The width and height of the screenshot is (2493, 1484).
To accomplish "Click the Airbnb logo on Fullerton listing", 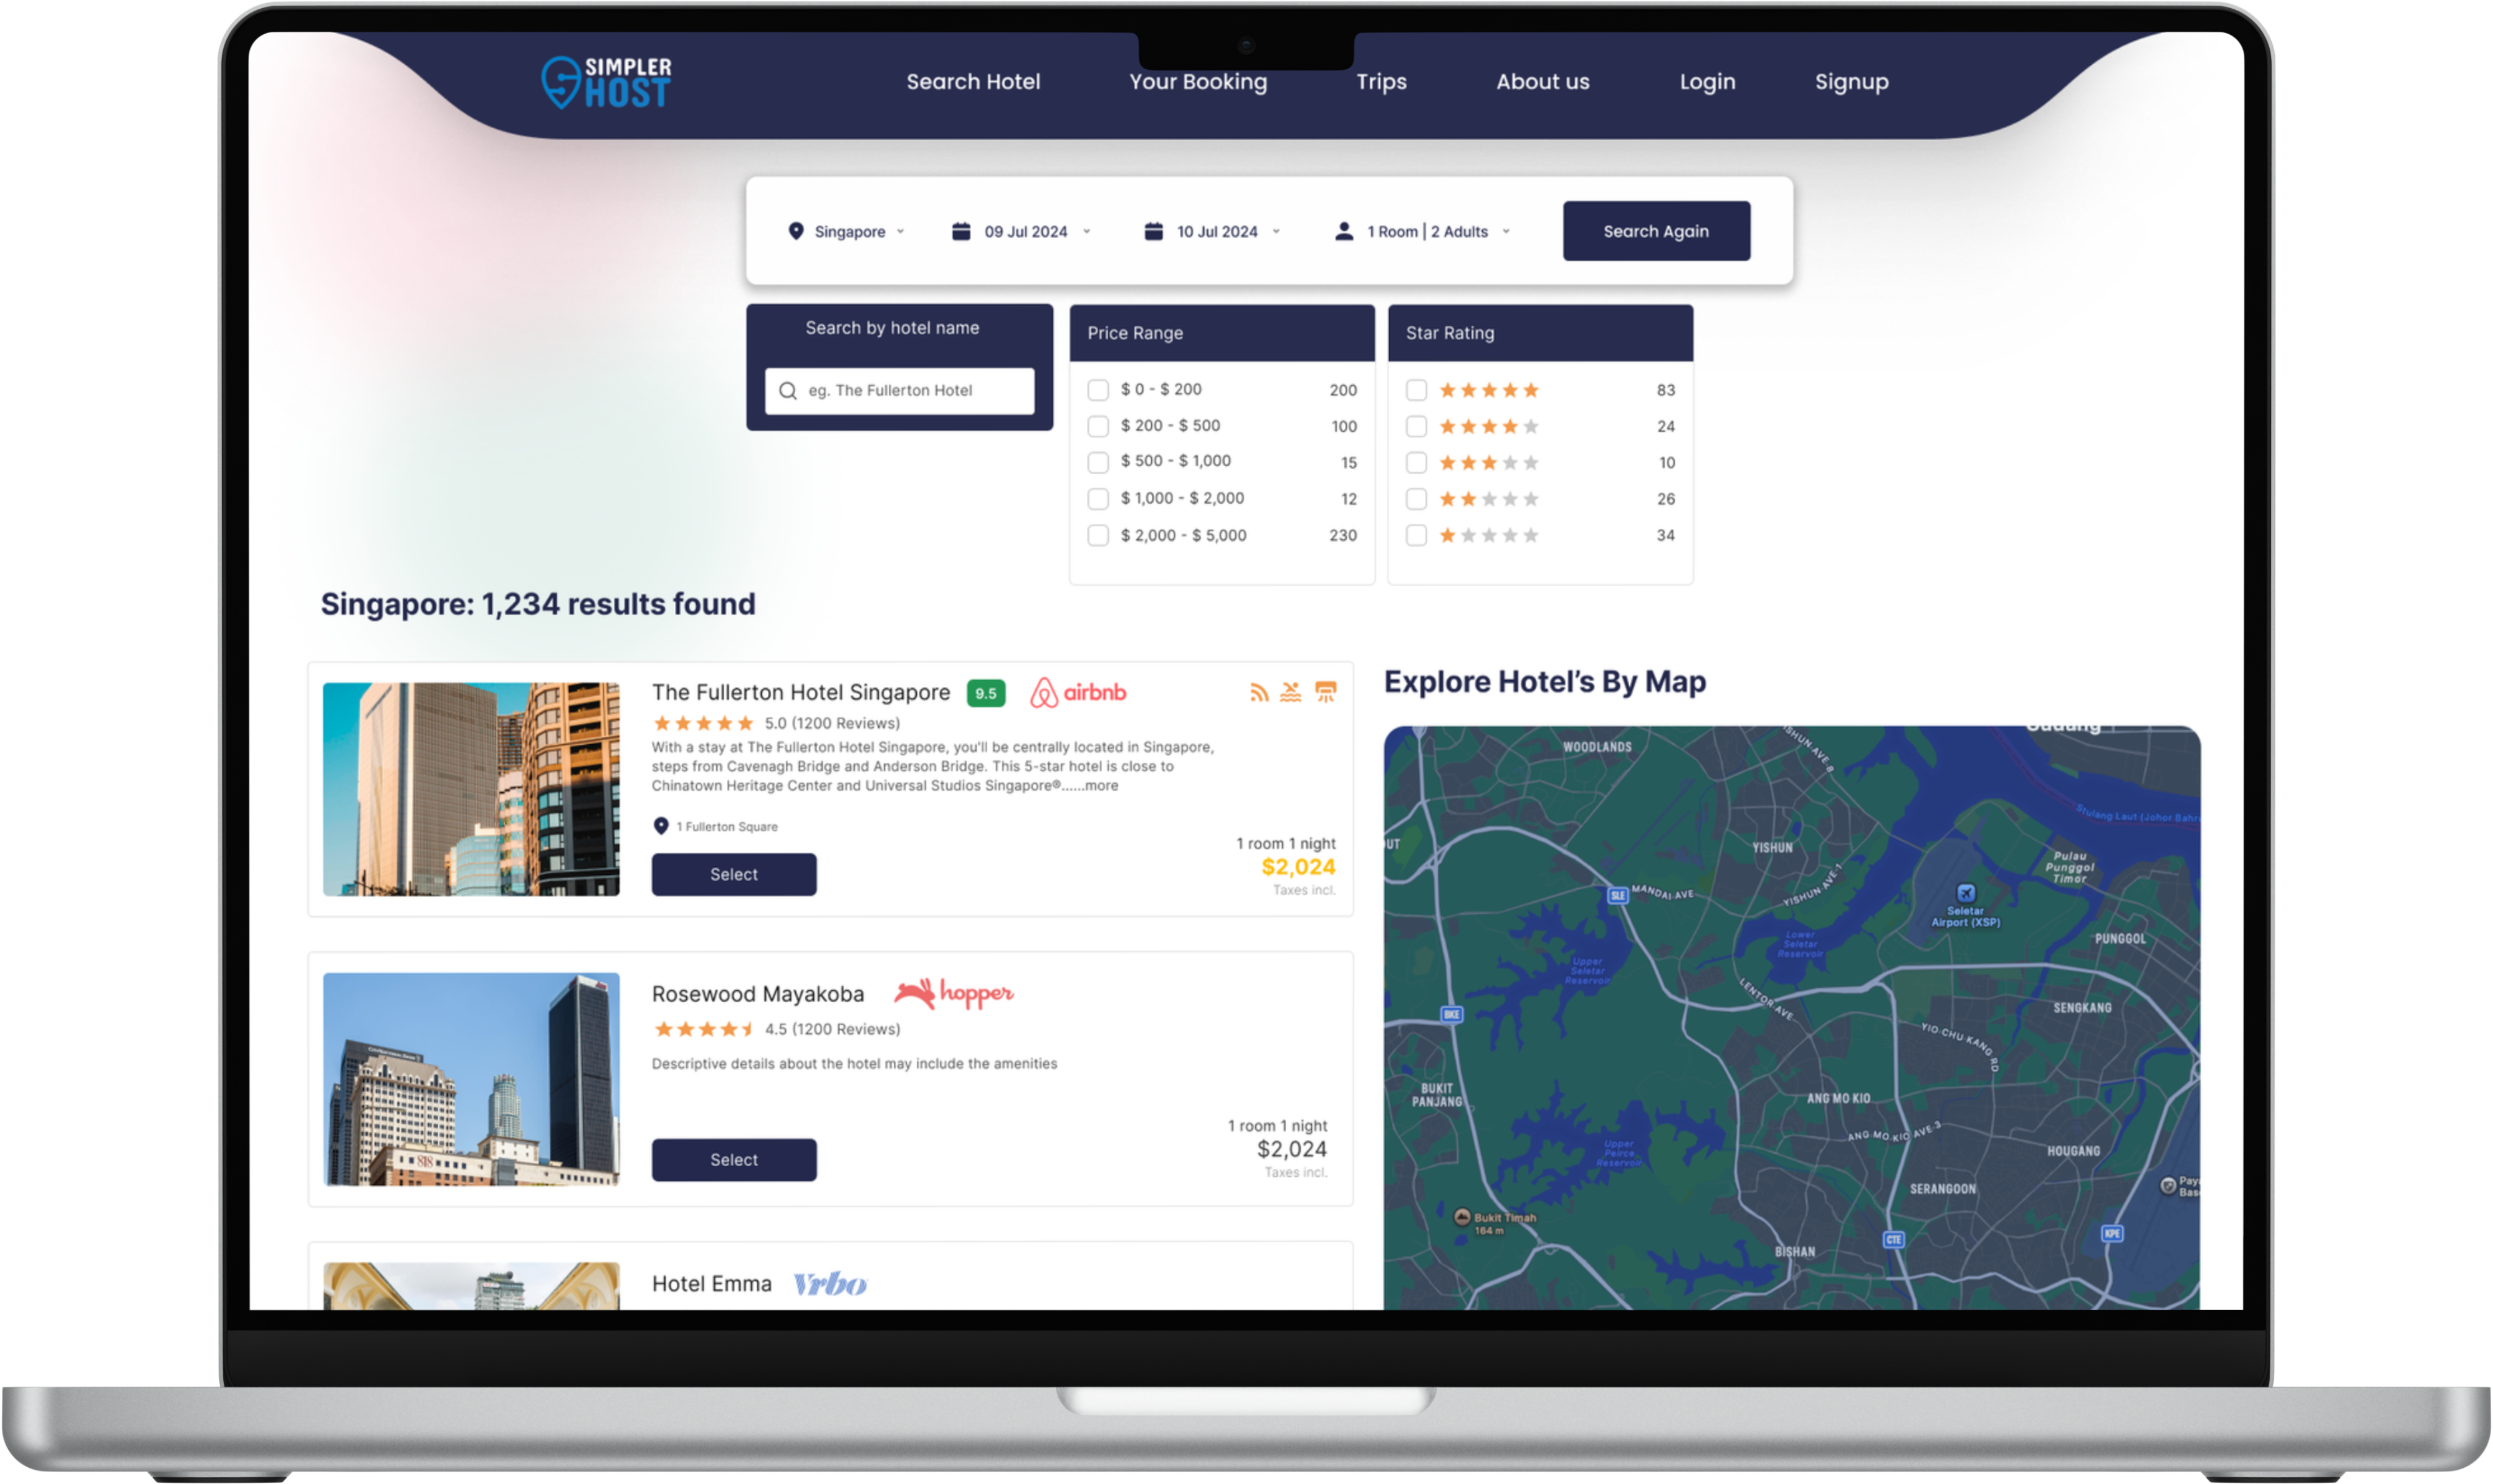I will point(1078,692).
